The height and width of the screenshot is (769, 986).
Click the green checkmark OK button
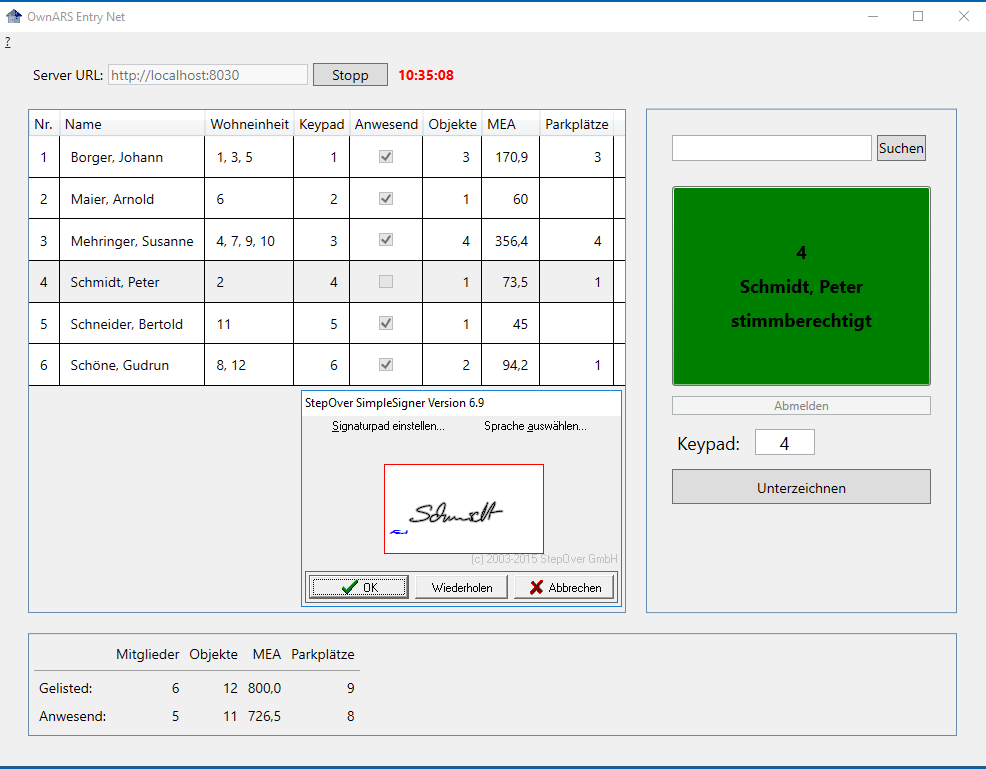tap(358, 587)
